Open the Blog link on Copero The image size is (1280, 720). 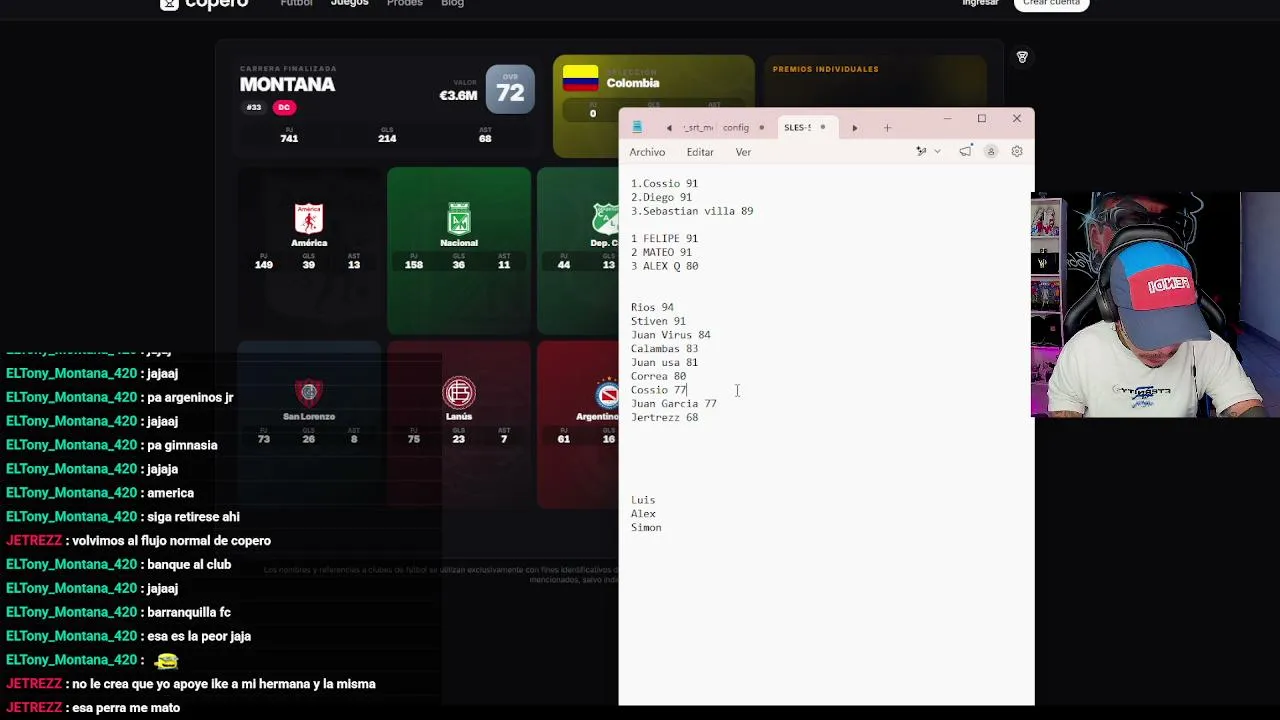pos(452,3)
